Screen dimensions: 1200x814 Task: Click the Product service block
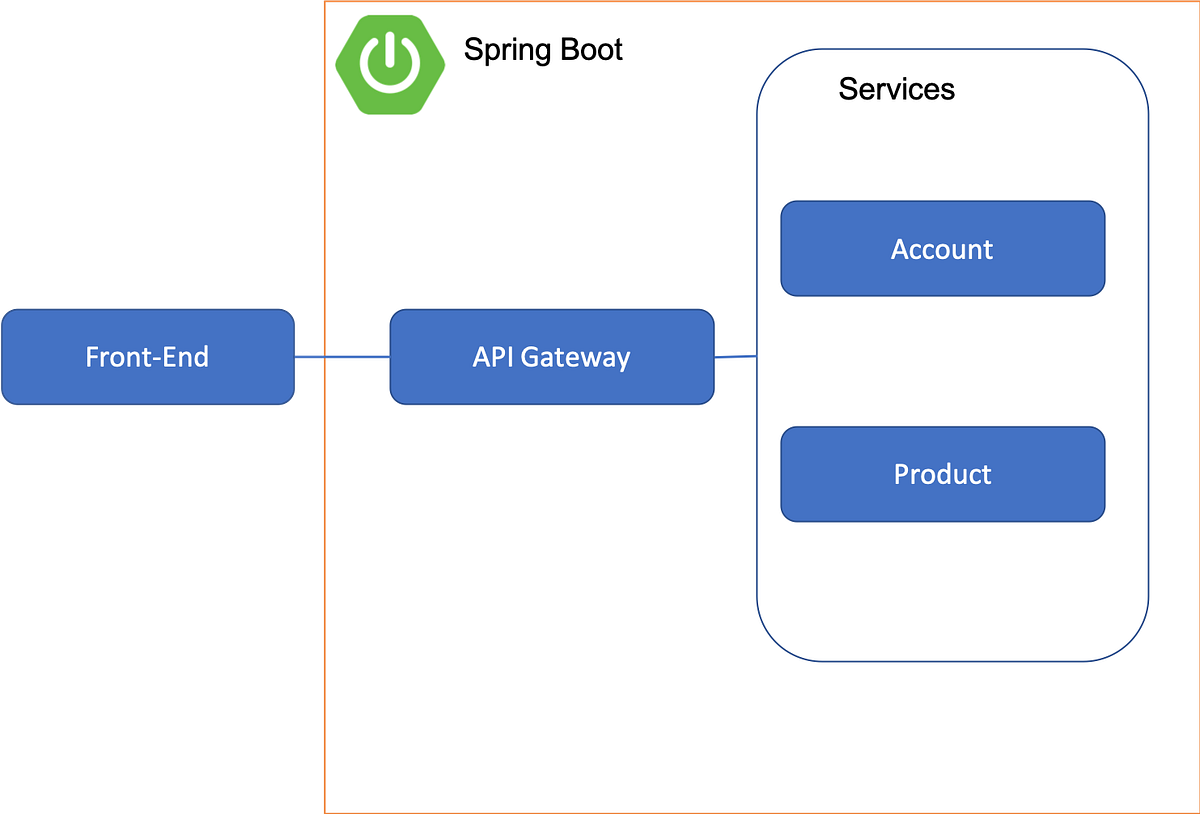pyautogui.click(x=941, y=474)
